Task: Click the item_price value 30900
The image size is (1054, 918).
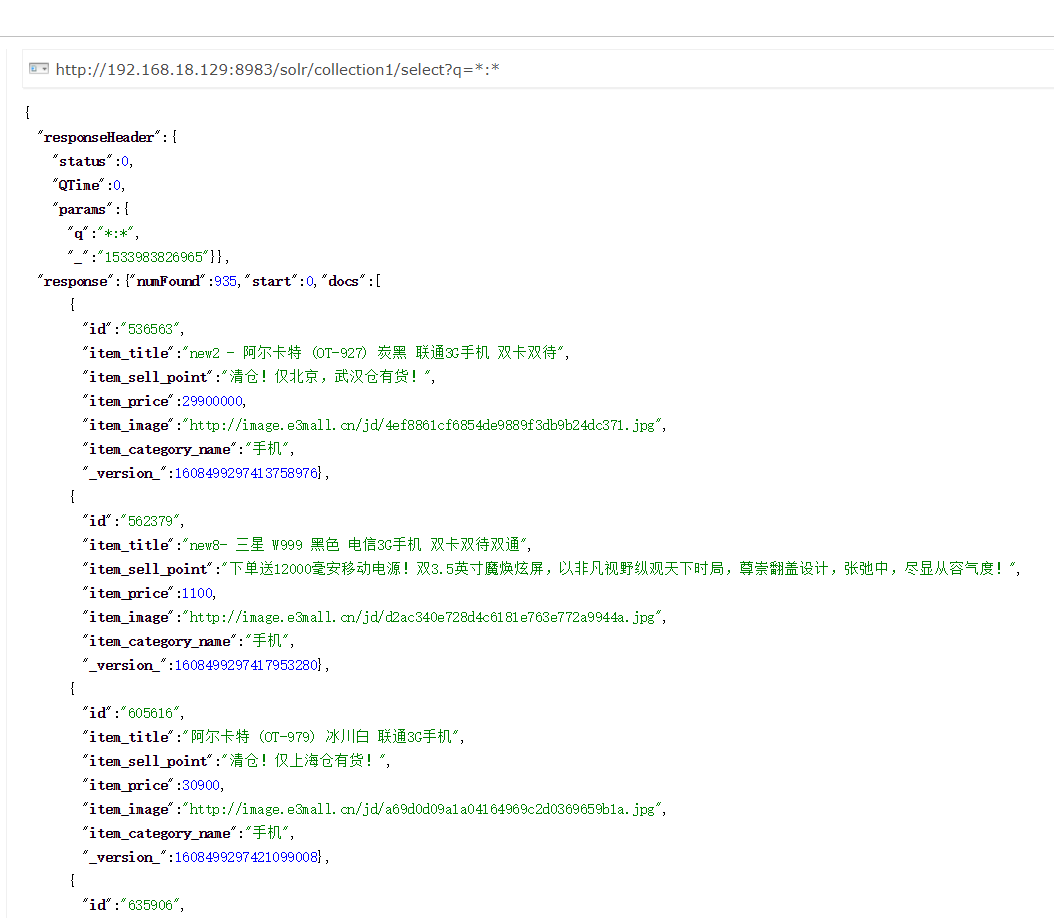Action: click(x=201, y=785)
